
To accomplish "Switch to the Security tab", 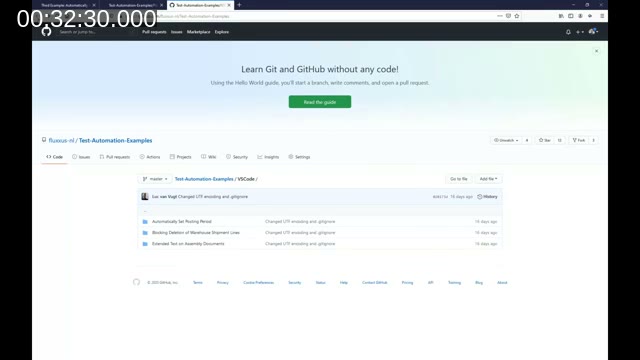I will click(237, 157).
